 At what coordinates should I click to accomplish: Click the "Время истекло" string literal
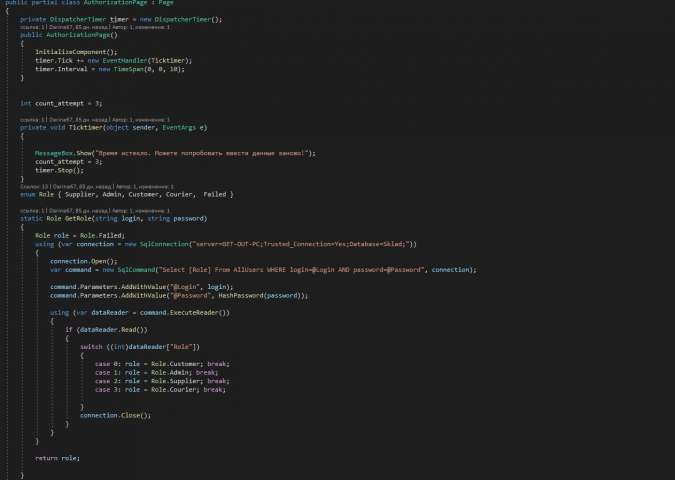pos(202,153)
